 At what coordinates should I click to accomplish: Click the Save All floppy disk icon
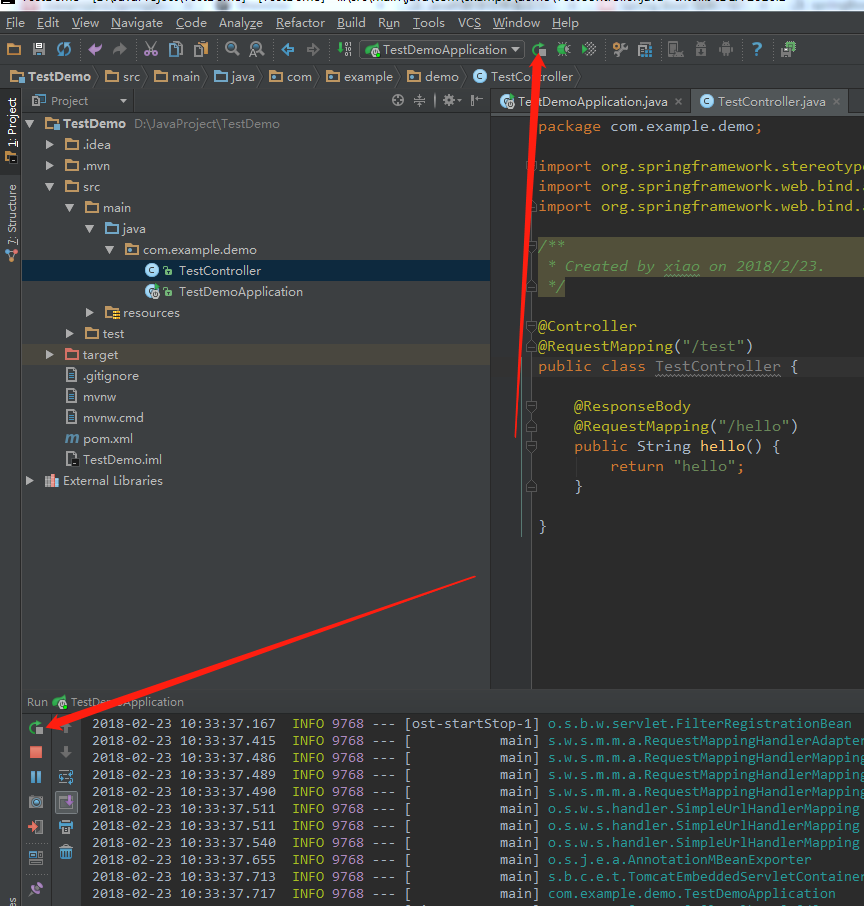39,50
